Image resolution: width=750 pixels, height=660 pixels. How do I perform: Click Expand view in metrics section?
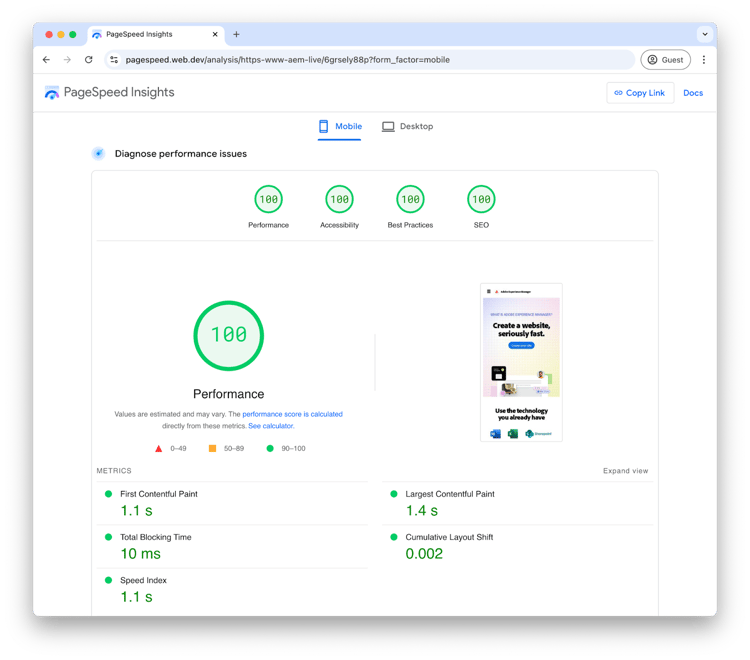(x=625, y=471)
